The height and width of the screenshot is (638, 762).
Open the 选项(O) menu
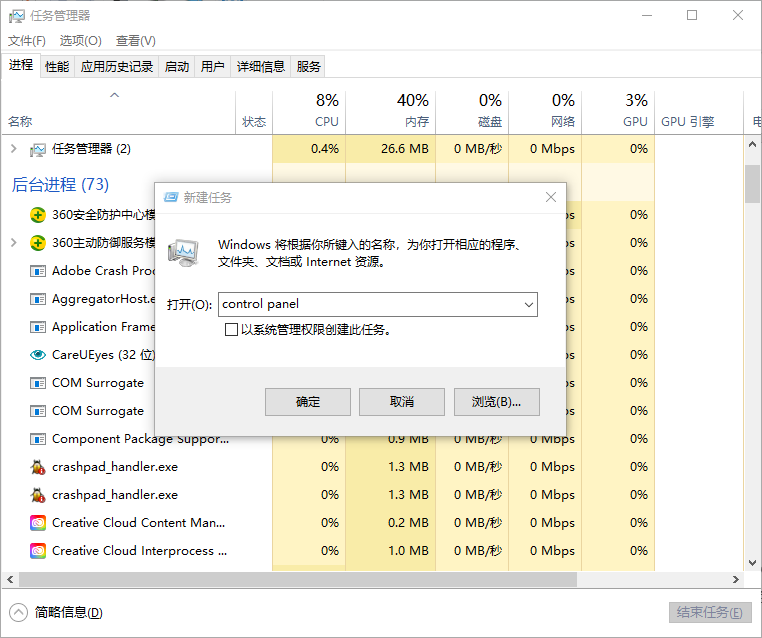(80, 41)
